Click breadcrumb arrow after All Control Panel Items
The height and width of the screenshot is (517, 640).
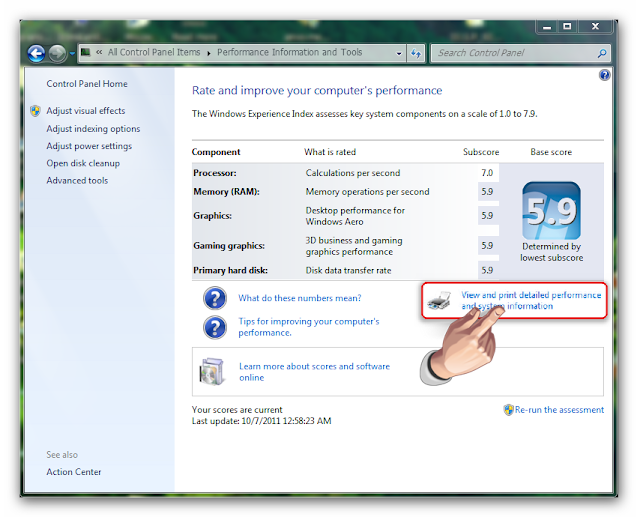pos(209,53)
